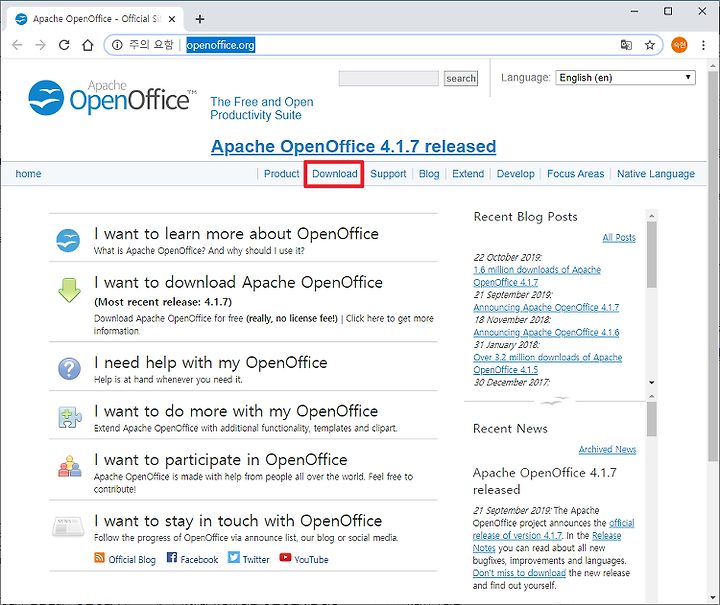Click the Apache OpenOffice logo
Image resolution: width=720 pixels, height=605 pixels.
tap(112, 97)
